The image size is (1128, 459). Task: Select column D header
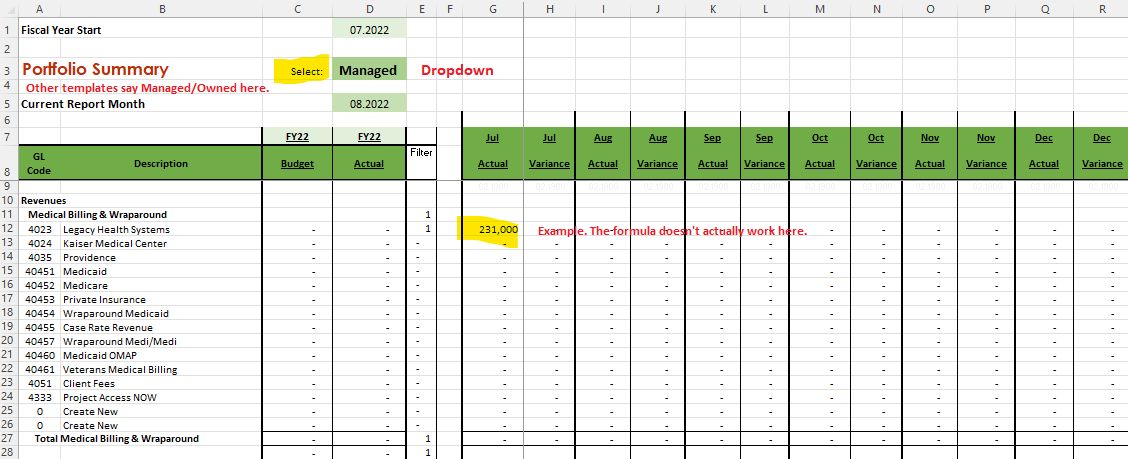(369, 8)
